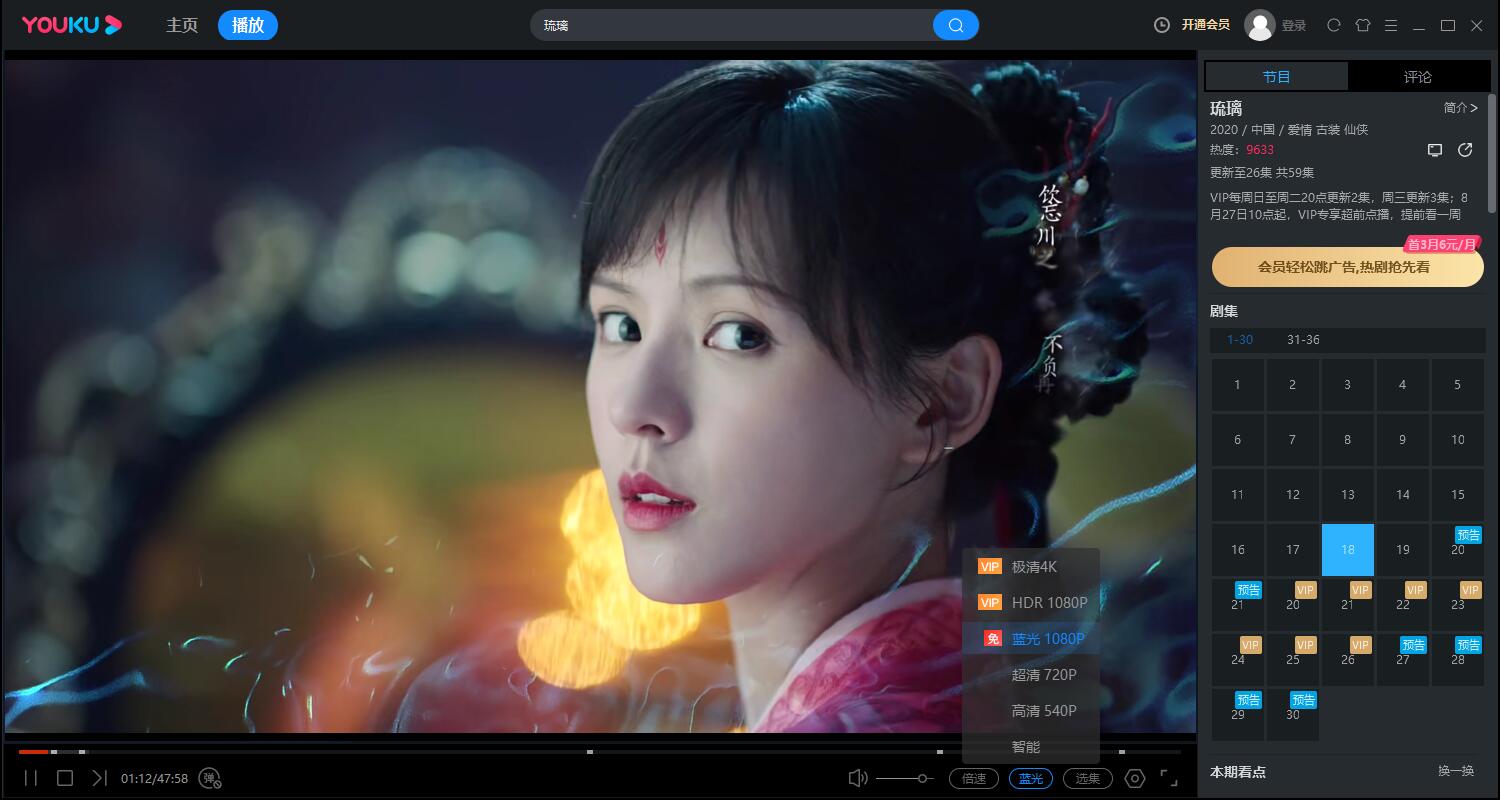The width and height of the screenshot is (1500, 800).
Task: Click the refresh icon in title bar
Action: click(x=1333, y=25)
